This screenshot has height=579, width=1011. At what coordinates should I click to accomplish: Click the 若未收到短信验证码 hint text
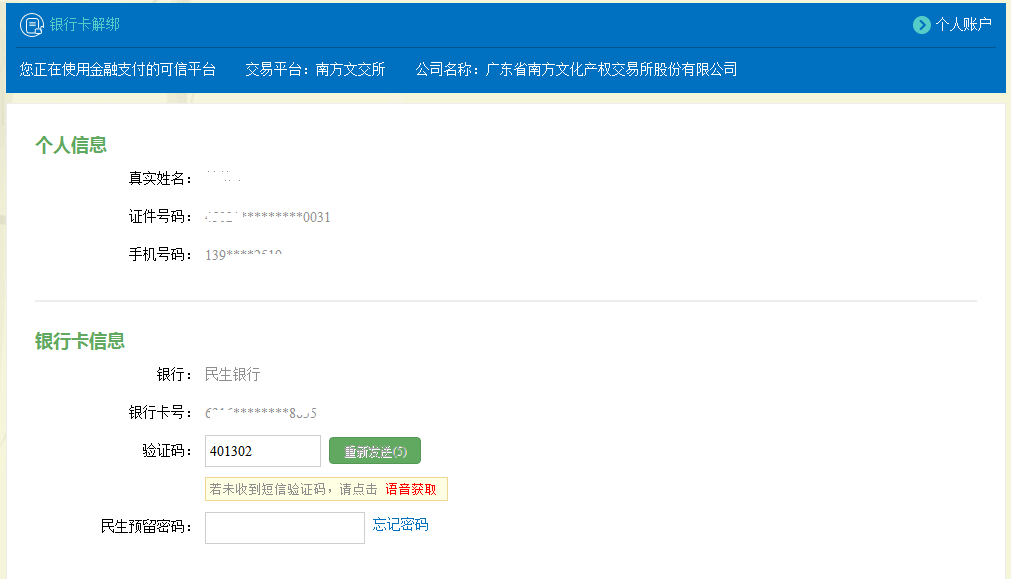tap(293, 489)
